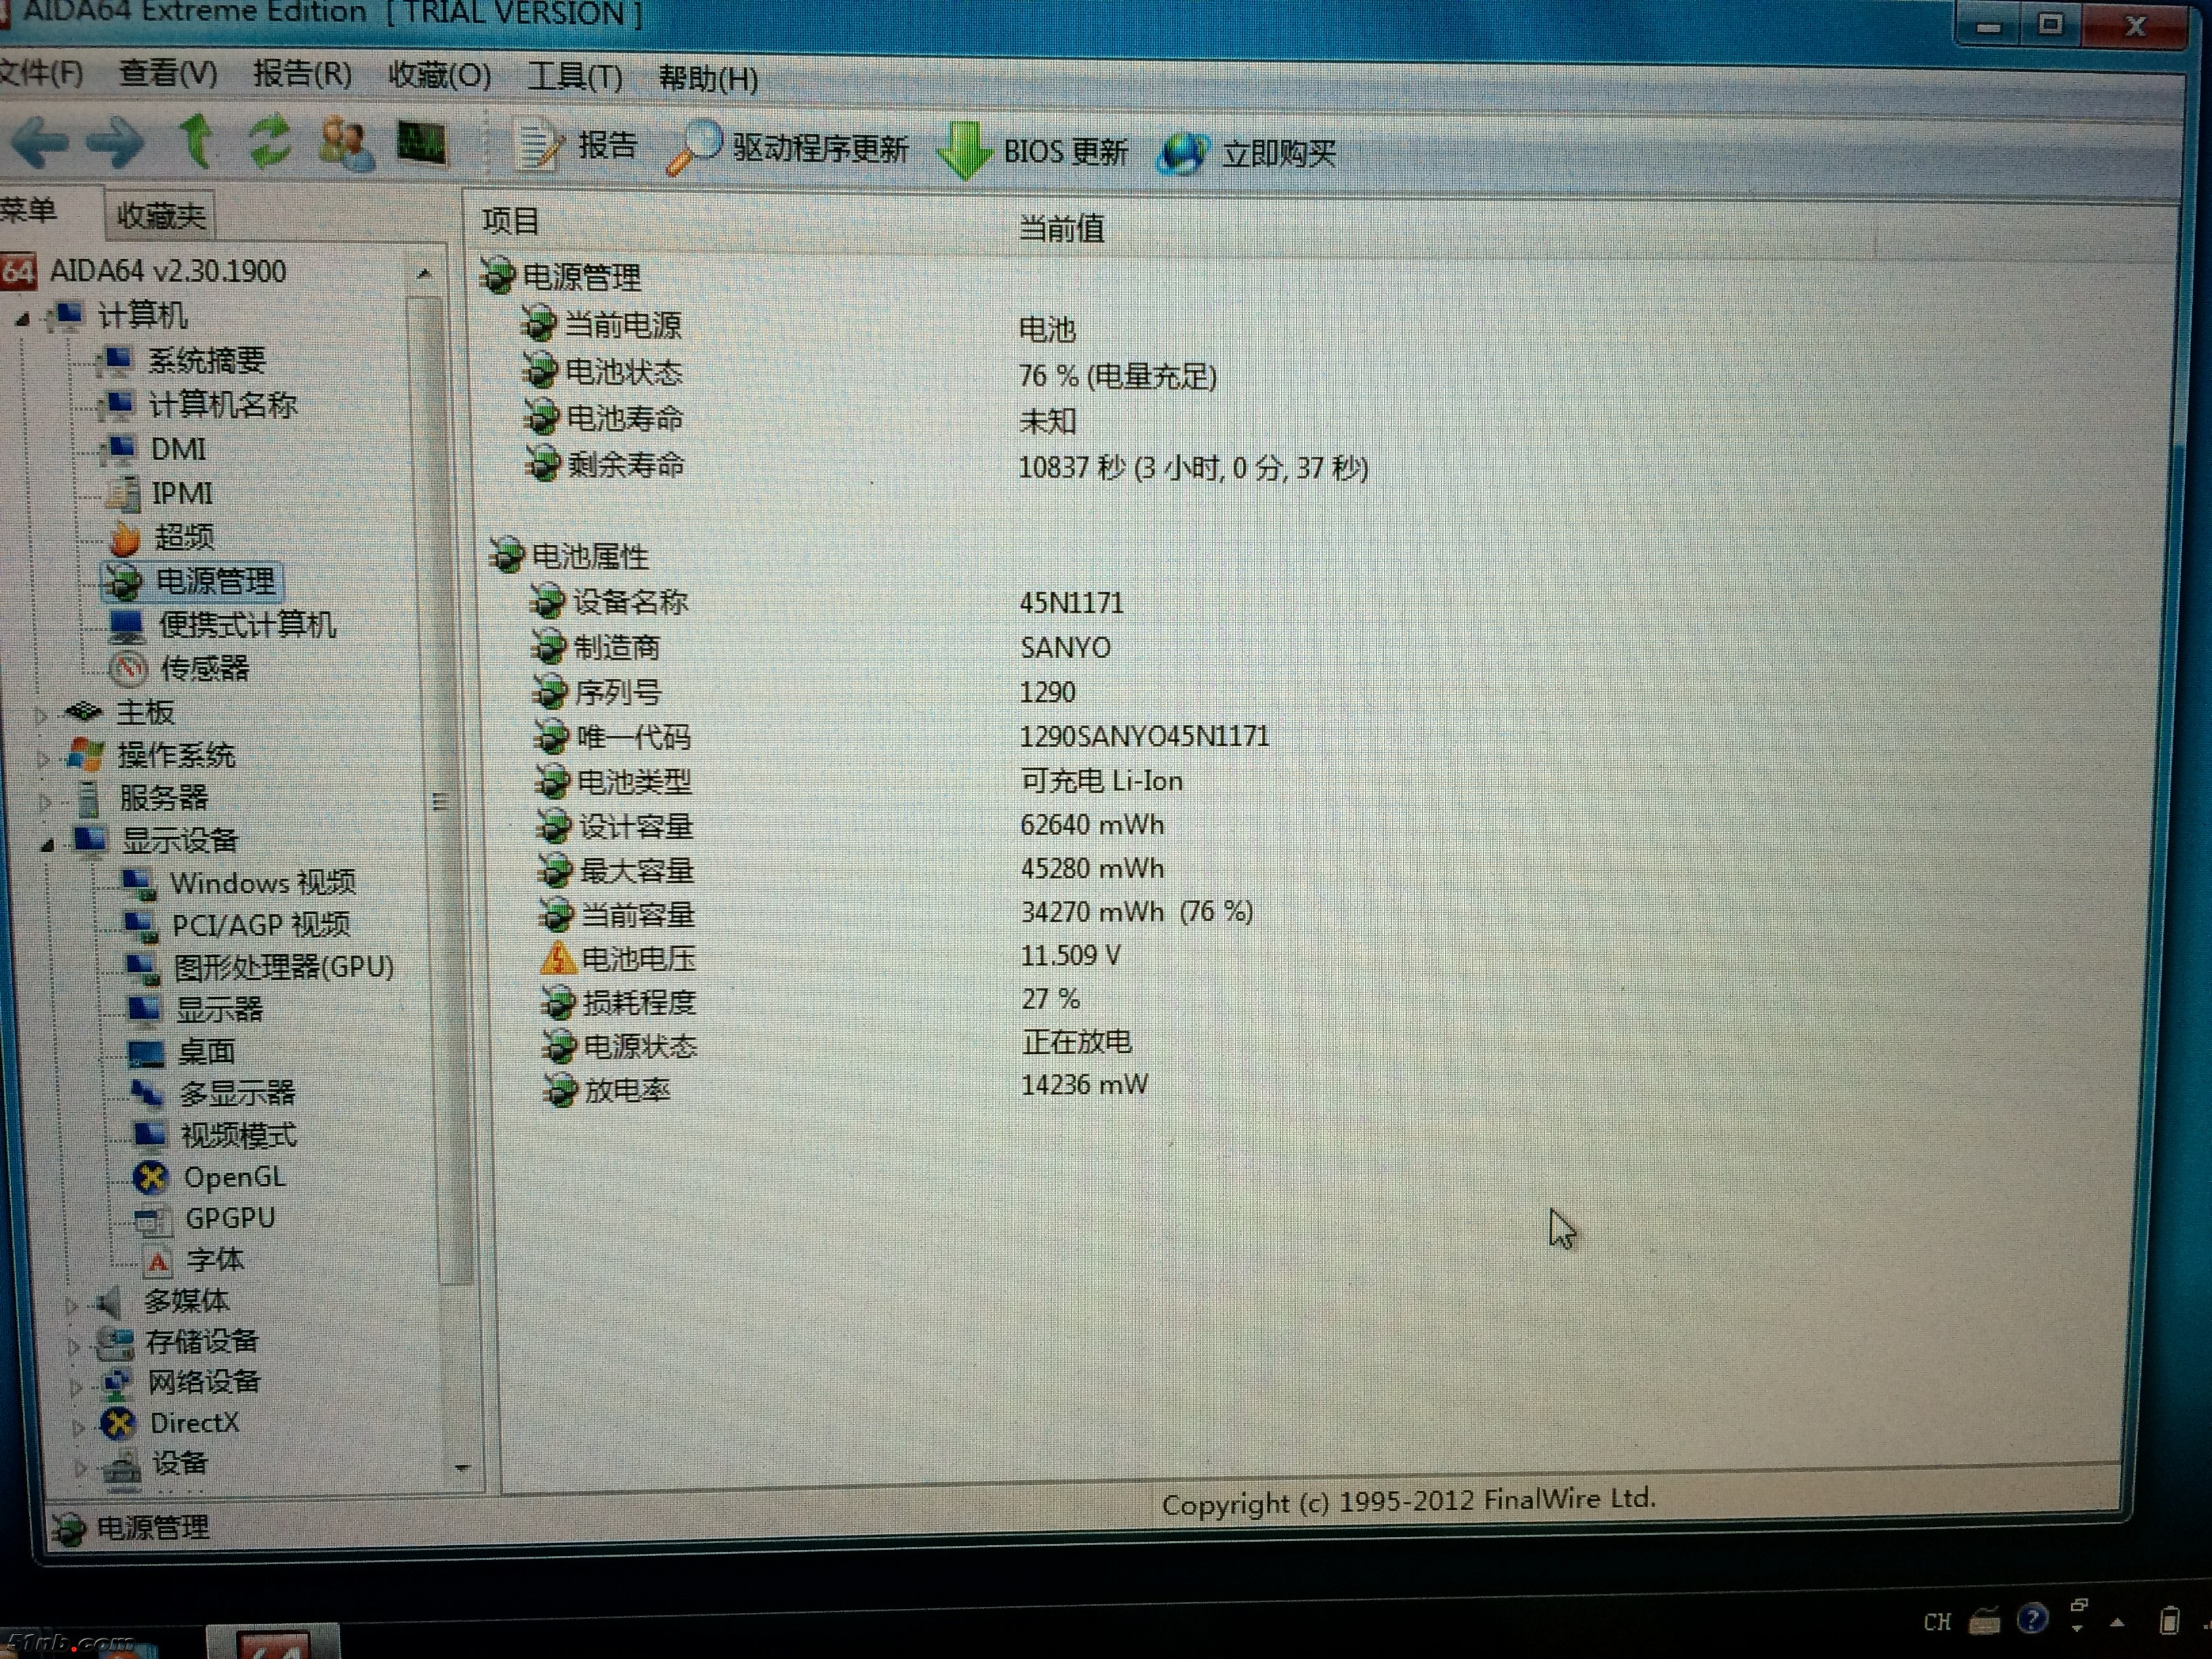
Task: Collapse the 显示设备 tree node
Action: click(x=47, y=845)
